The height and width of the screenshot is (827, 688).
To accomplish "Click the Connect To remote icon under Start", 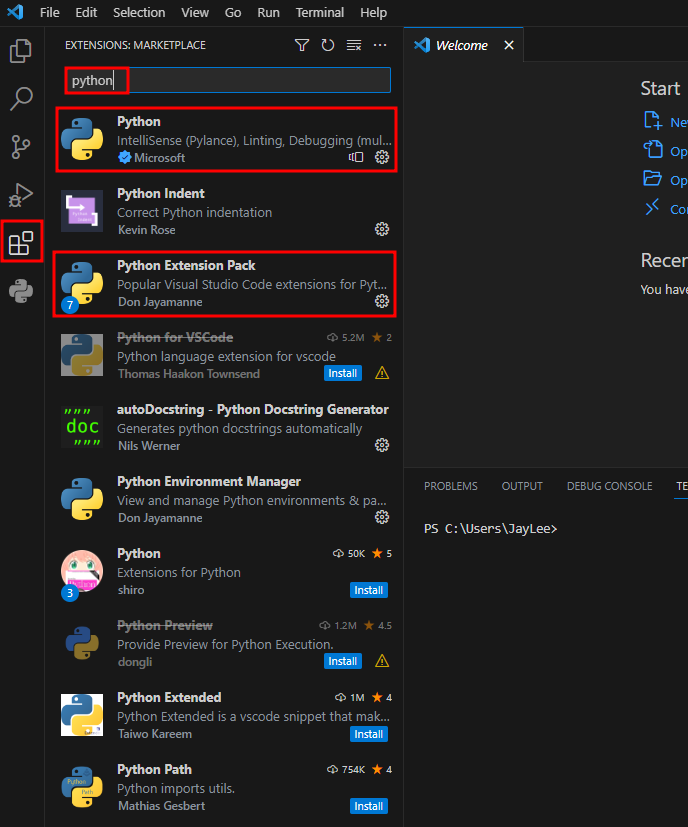I will pos(653,207).
